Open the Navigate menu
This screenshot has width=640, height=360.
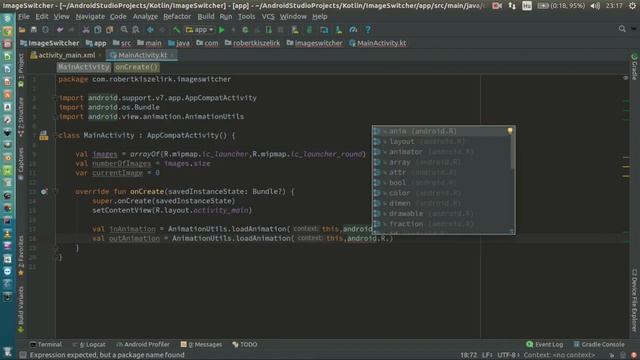(x=90, y=17)
